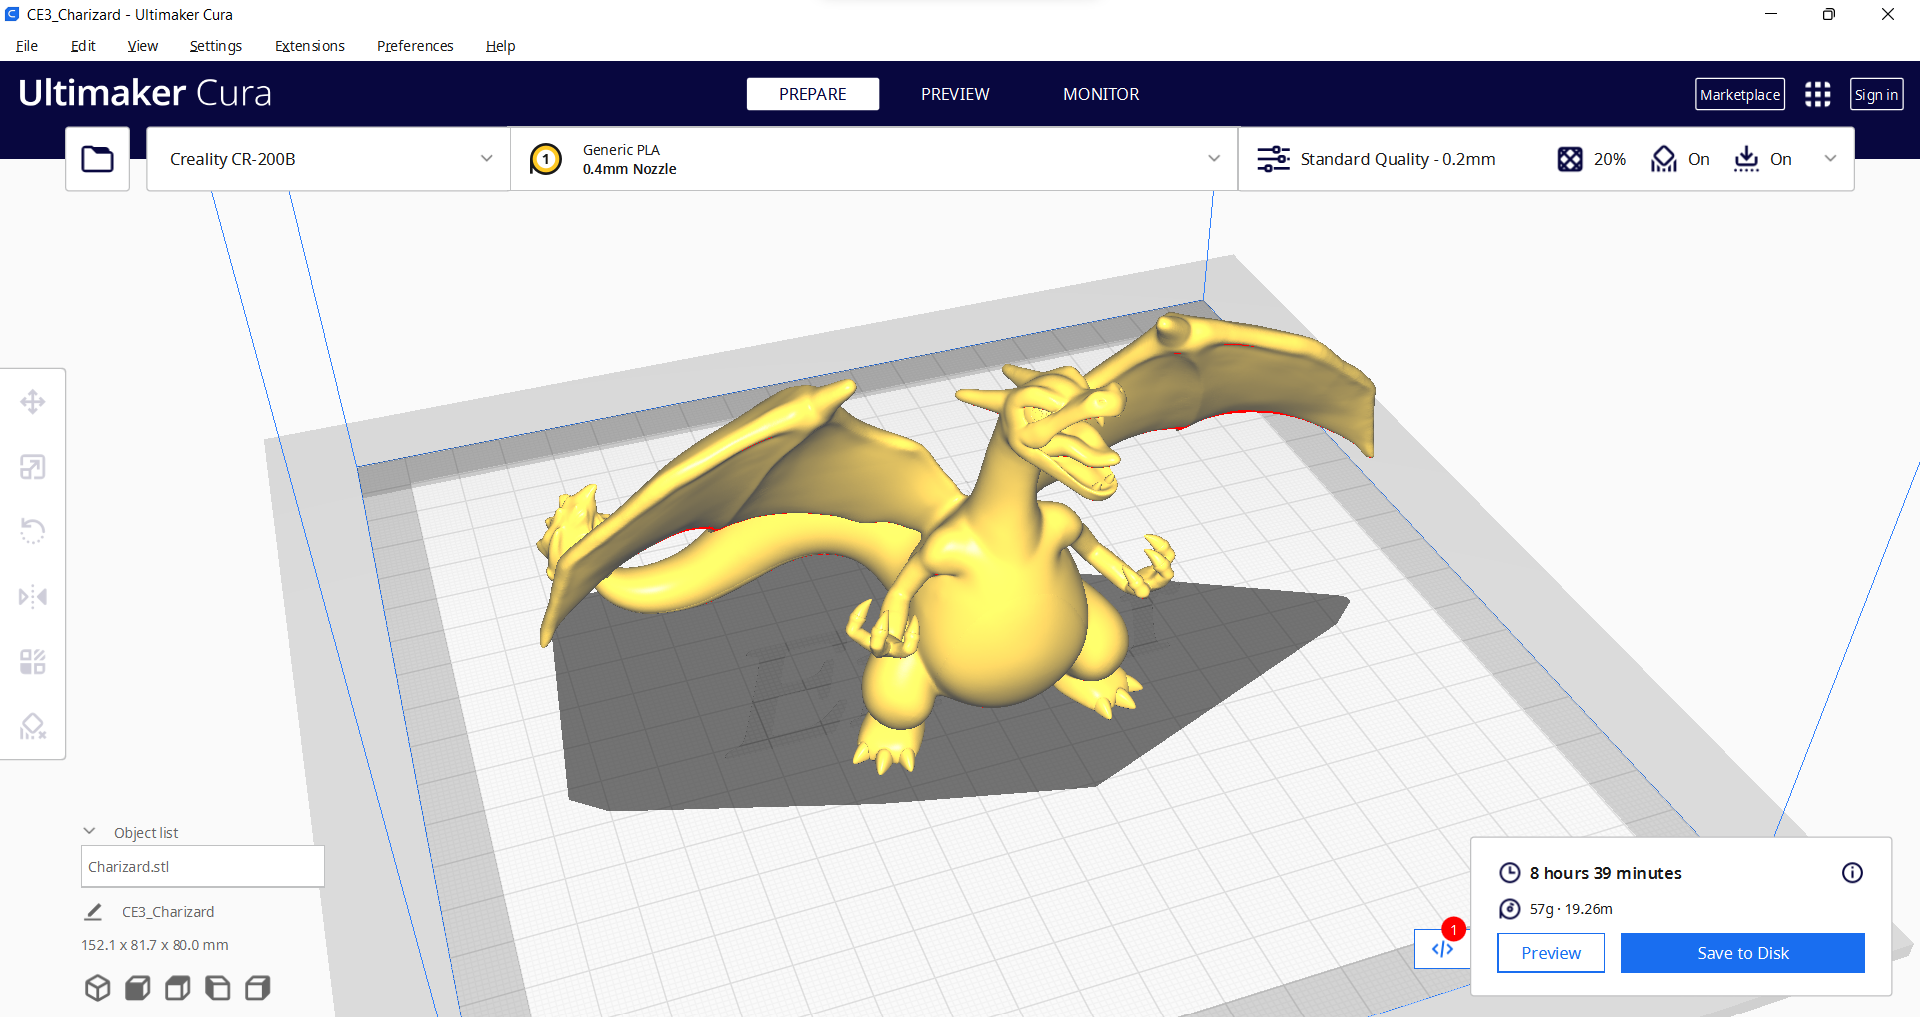
Task: Open the Ultimaker apps grid icon
Action: (1818, 94)
